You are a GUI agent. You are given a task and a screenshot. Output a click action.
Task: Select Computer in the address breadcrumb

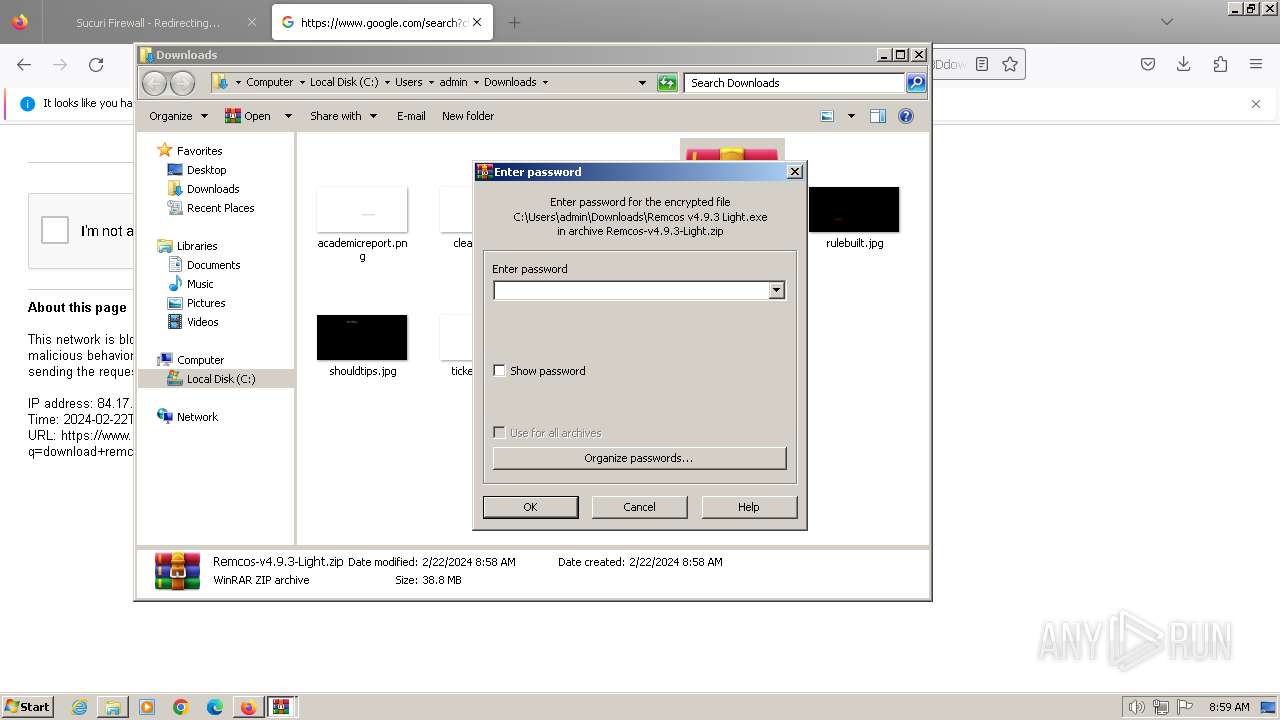point(270,82)
